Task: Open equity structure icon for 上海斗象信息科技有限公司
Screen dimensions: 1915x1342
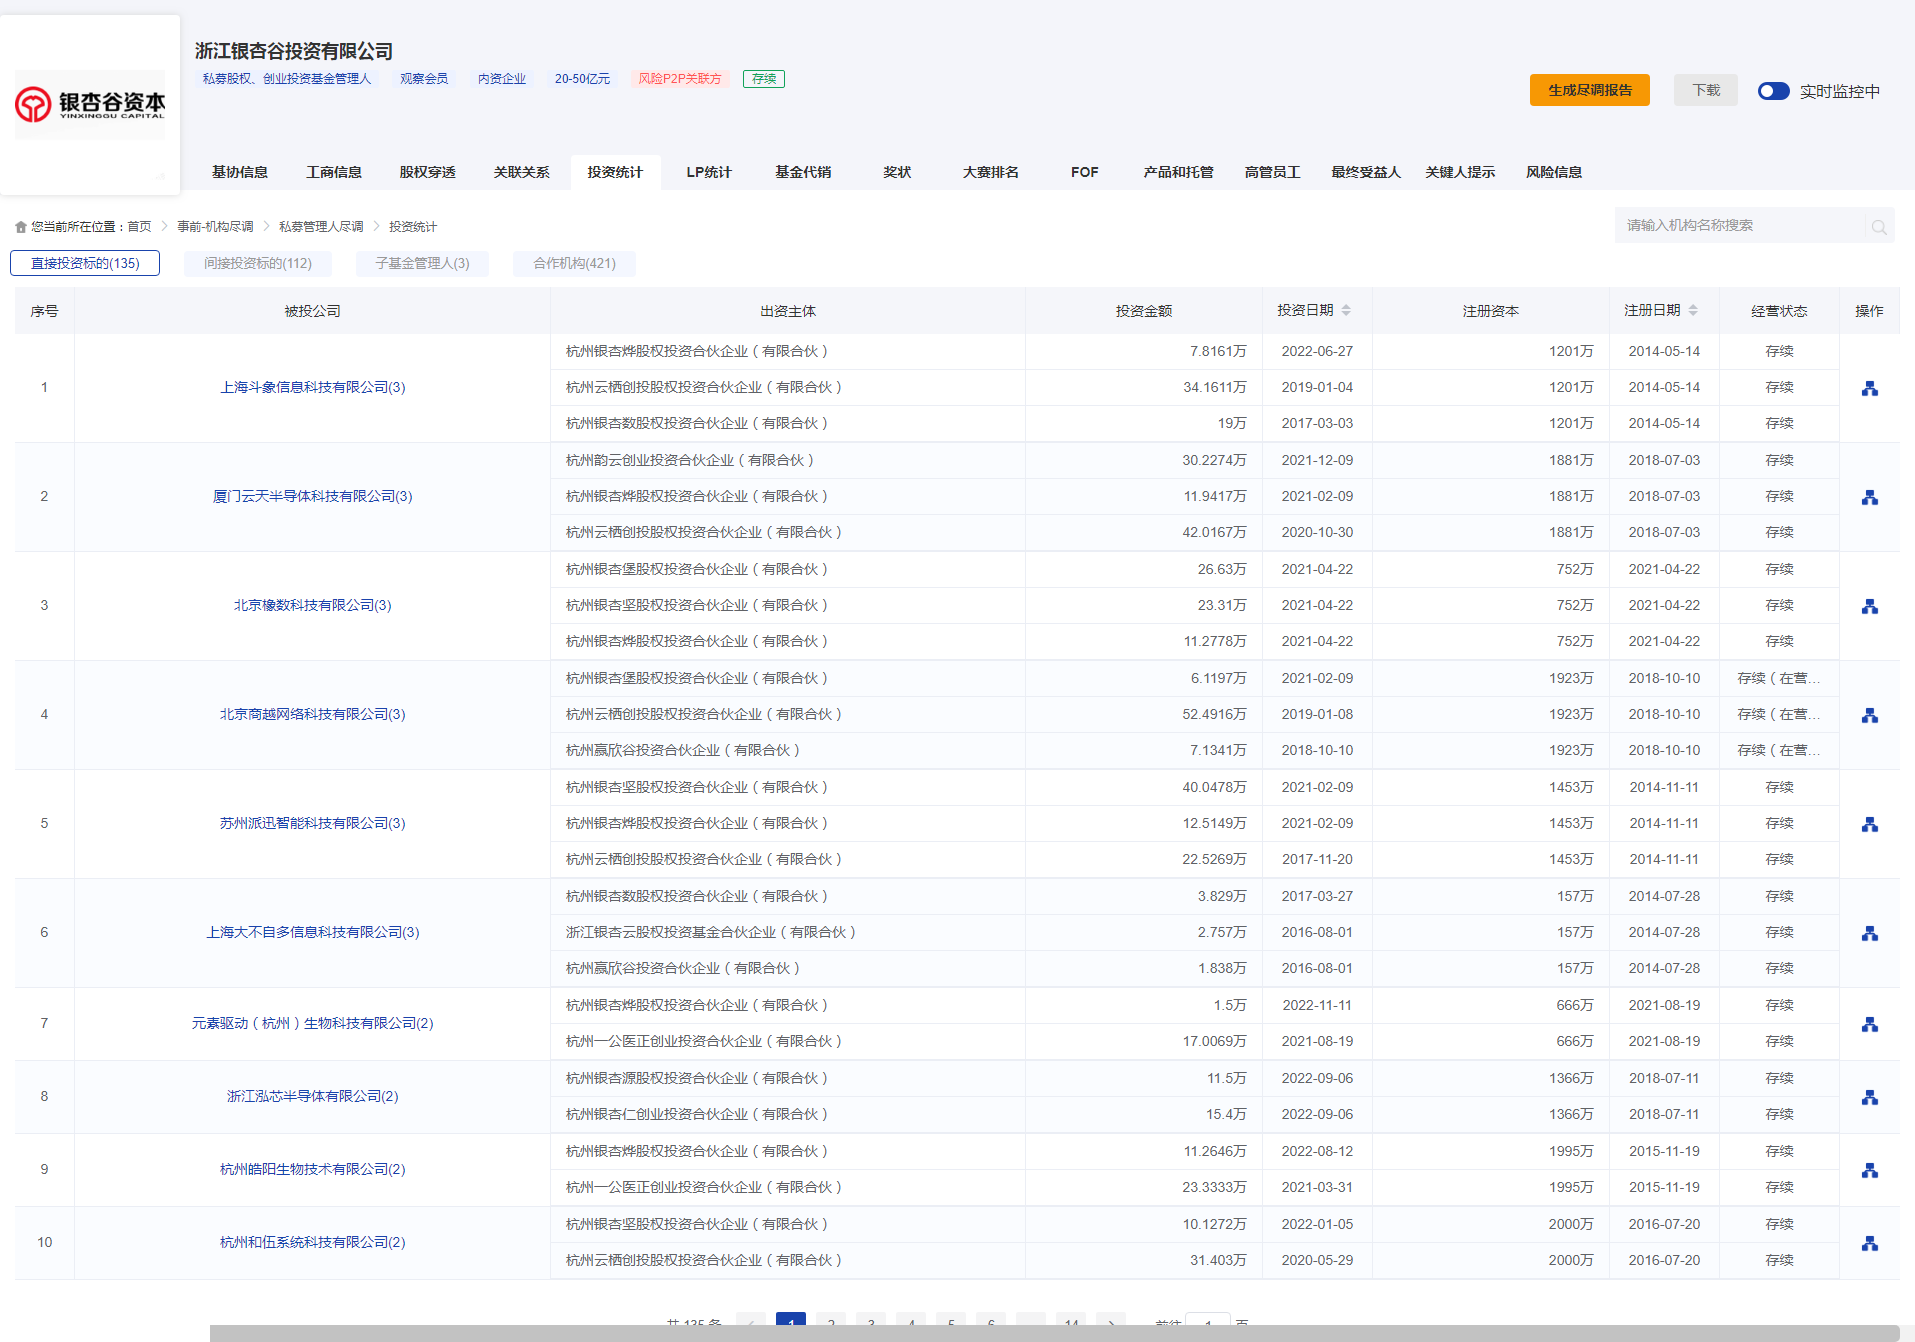Action: 1869,388
